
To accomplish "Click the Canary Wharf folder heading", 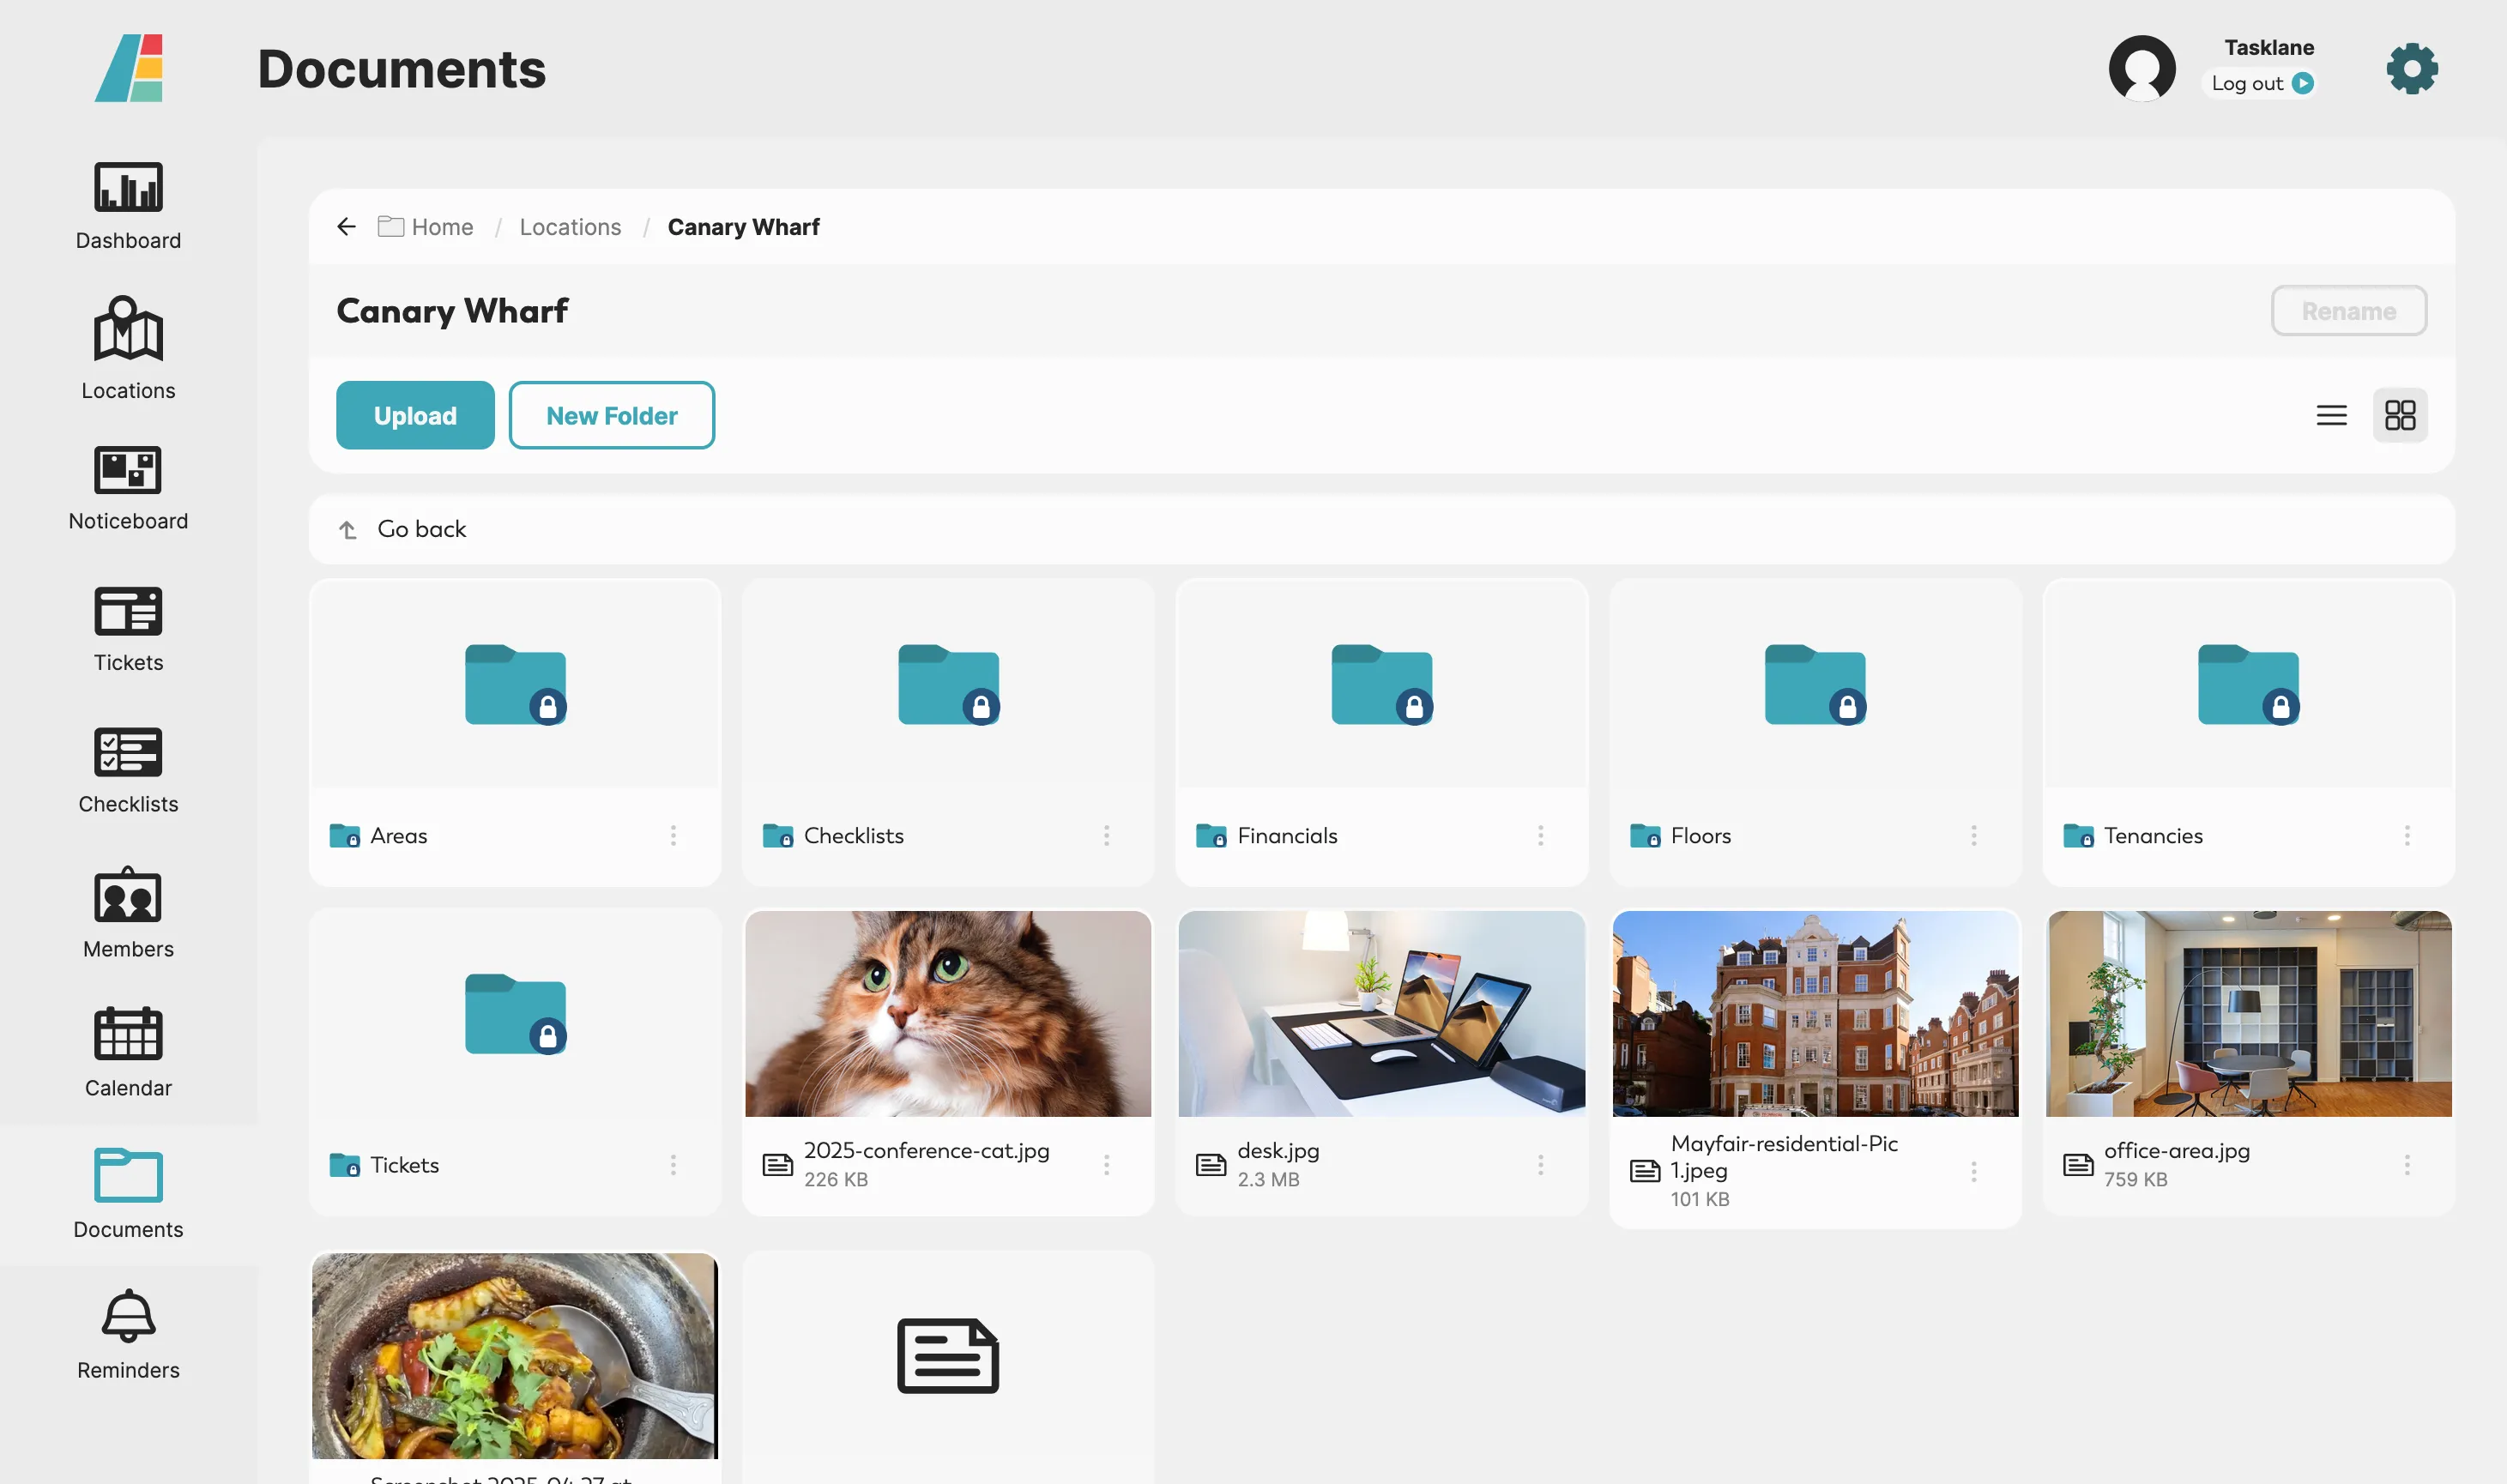I will (452, 311).
